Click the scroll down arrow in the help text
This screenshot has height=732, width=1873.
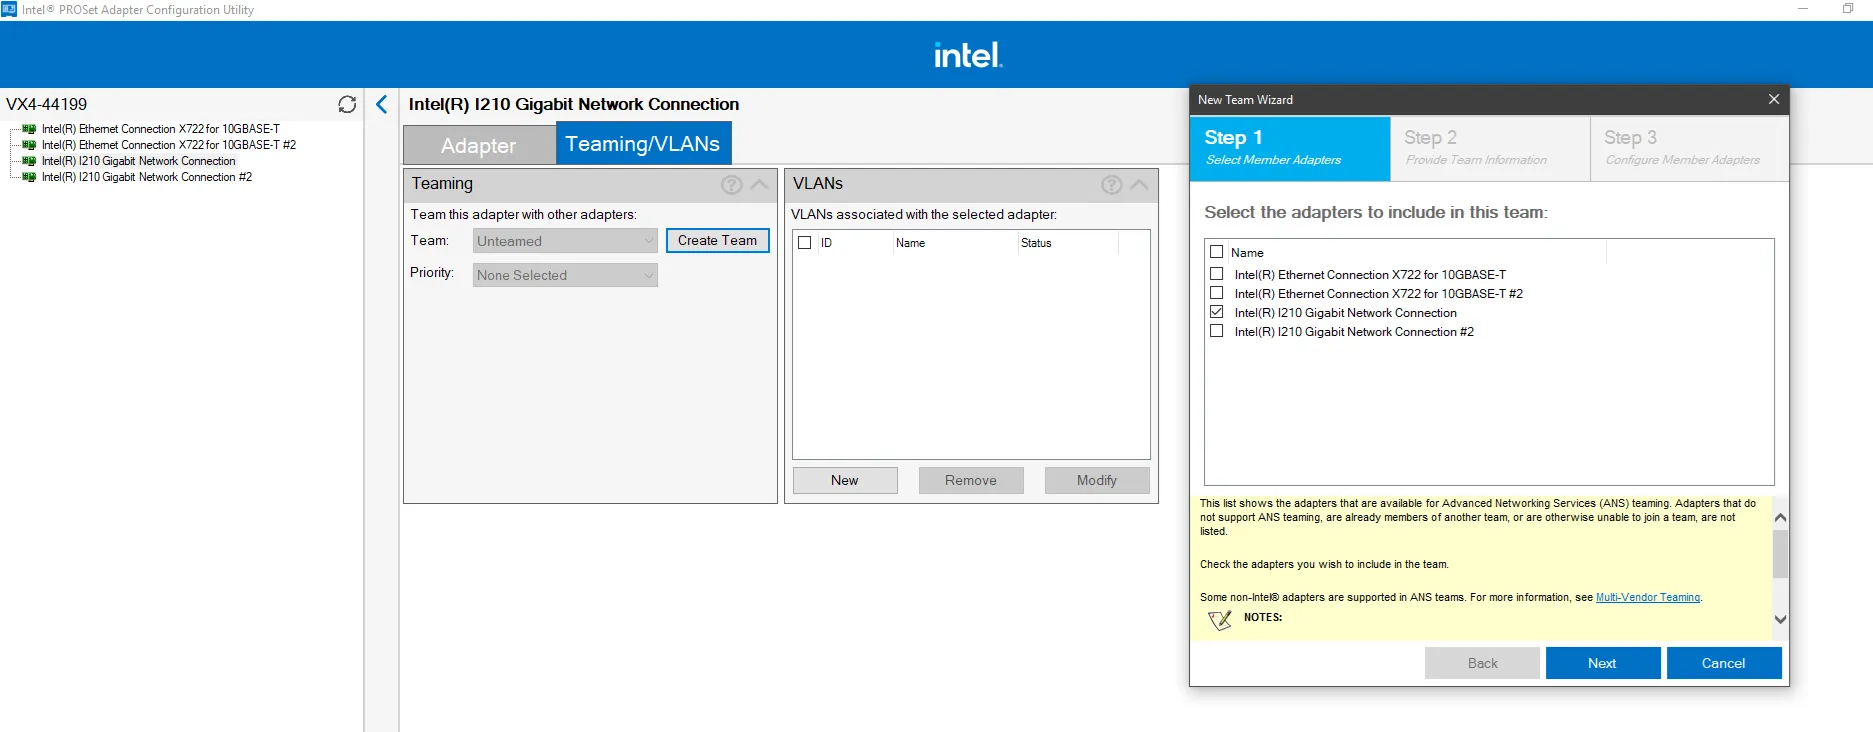1780,620
